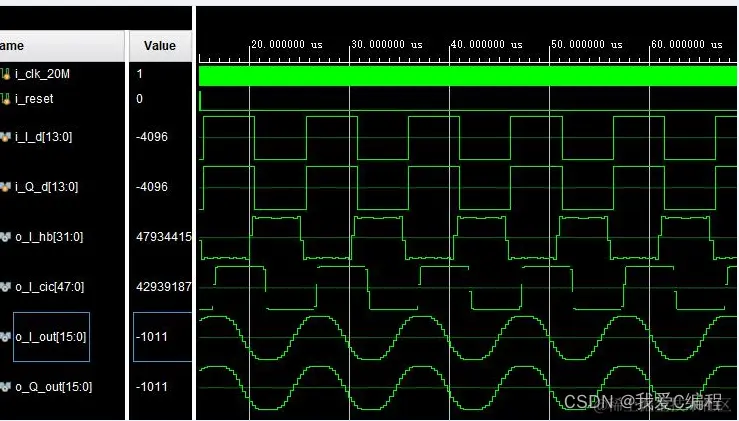Click the bus icon beside o_I_hb[31:0]
This screenshot has width=739, height=421.
coord(5,237)
